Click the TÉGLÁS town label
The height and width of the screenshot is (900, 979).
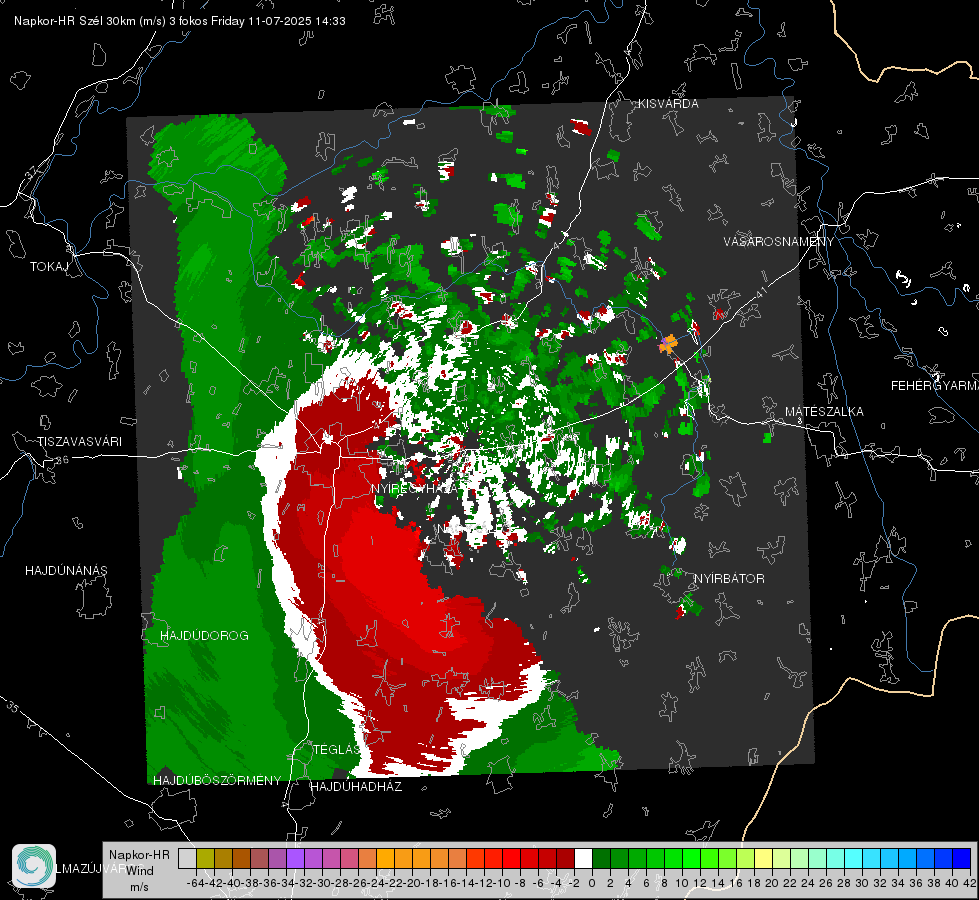(337, 749)
